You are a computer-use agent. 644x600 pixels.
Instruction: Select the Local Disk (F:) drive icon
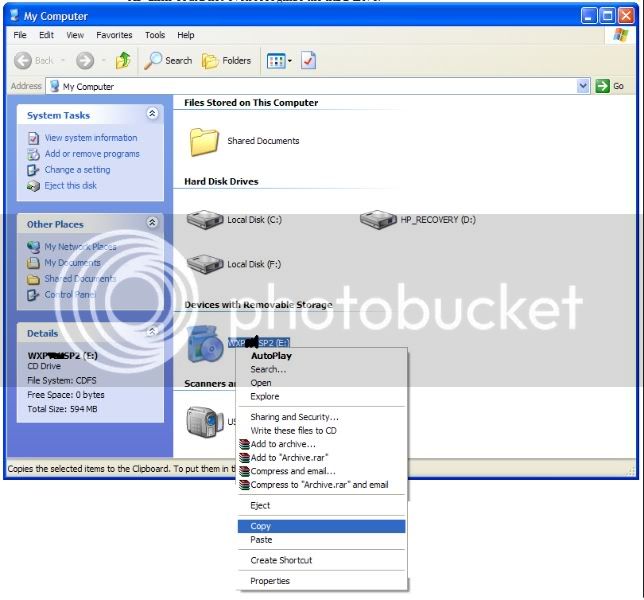(x=205, y=264)
